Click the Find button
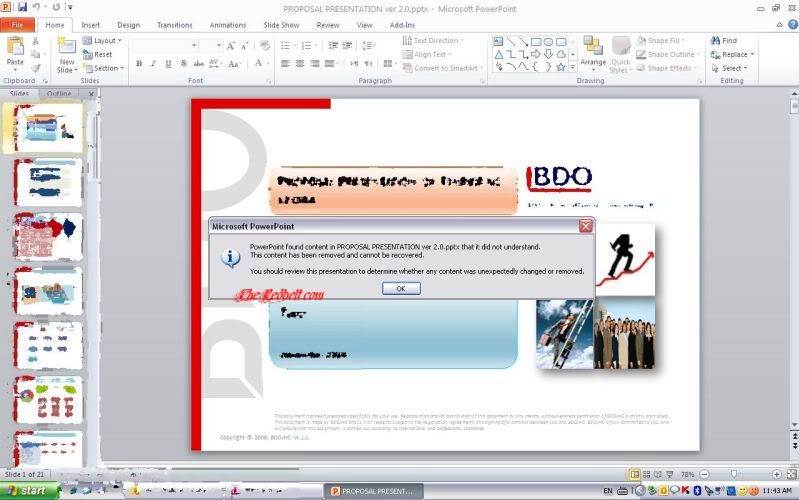 click(x=724, y=40)
